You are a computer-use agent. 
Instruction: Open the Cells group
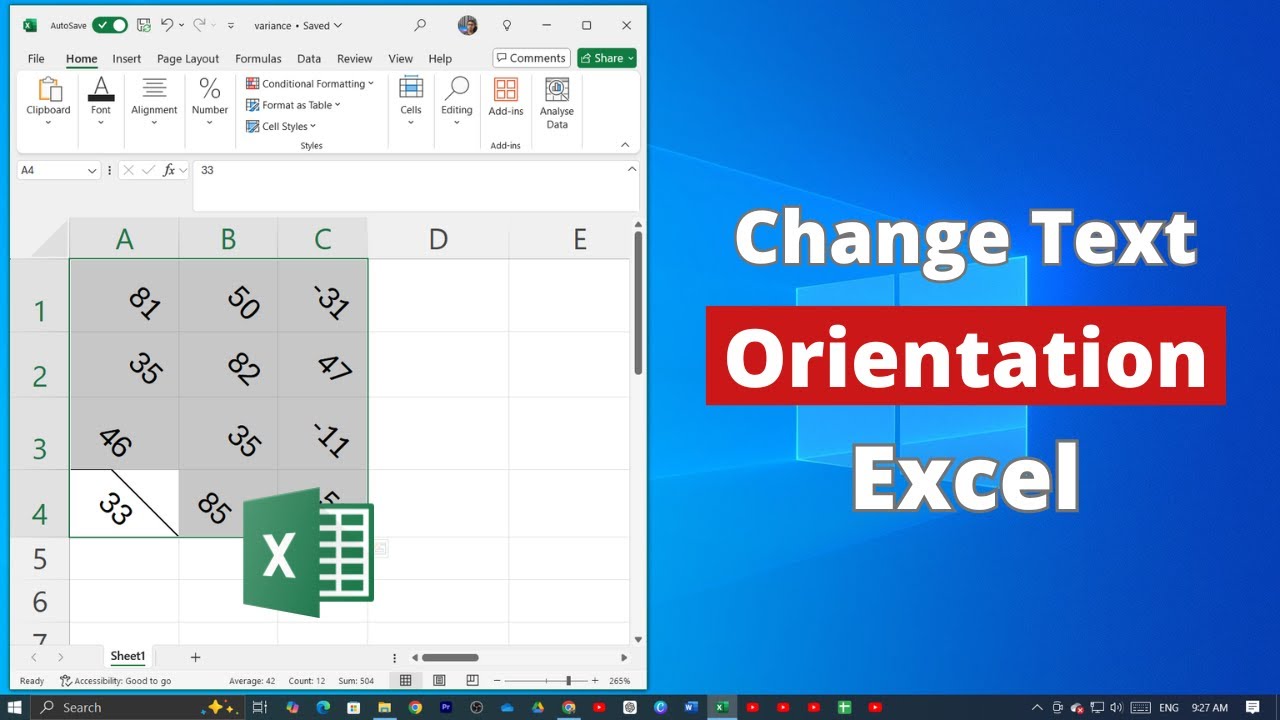tap(411, 102)
